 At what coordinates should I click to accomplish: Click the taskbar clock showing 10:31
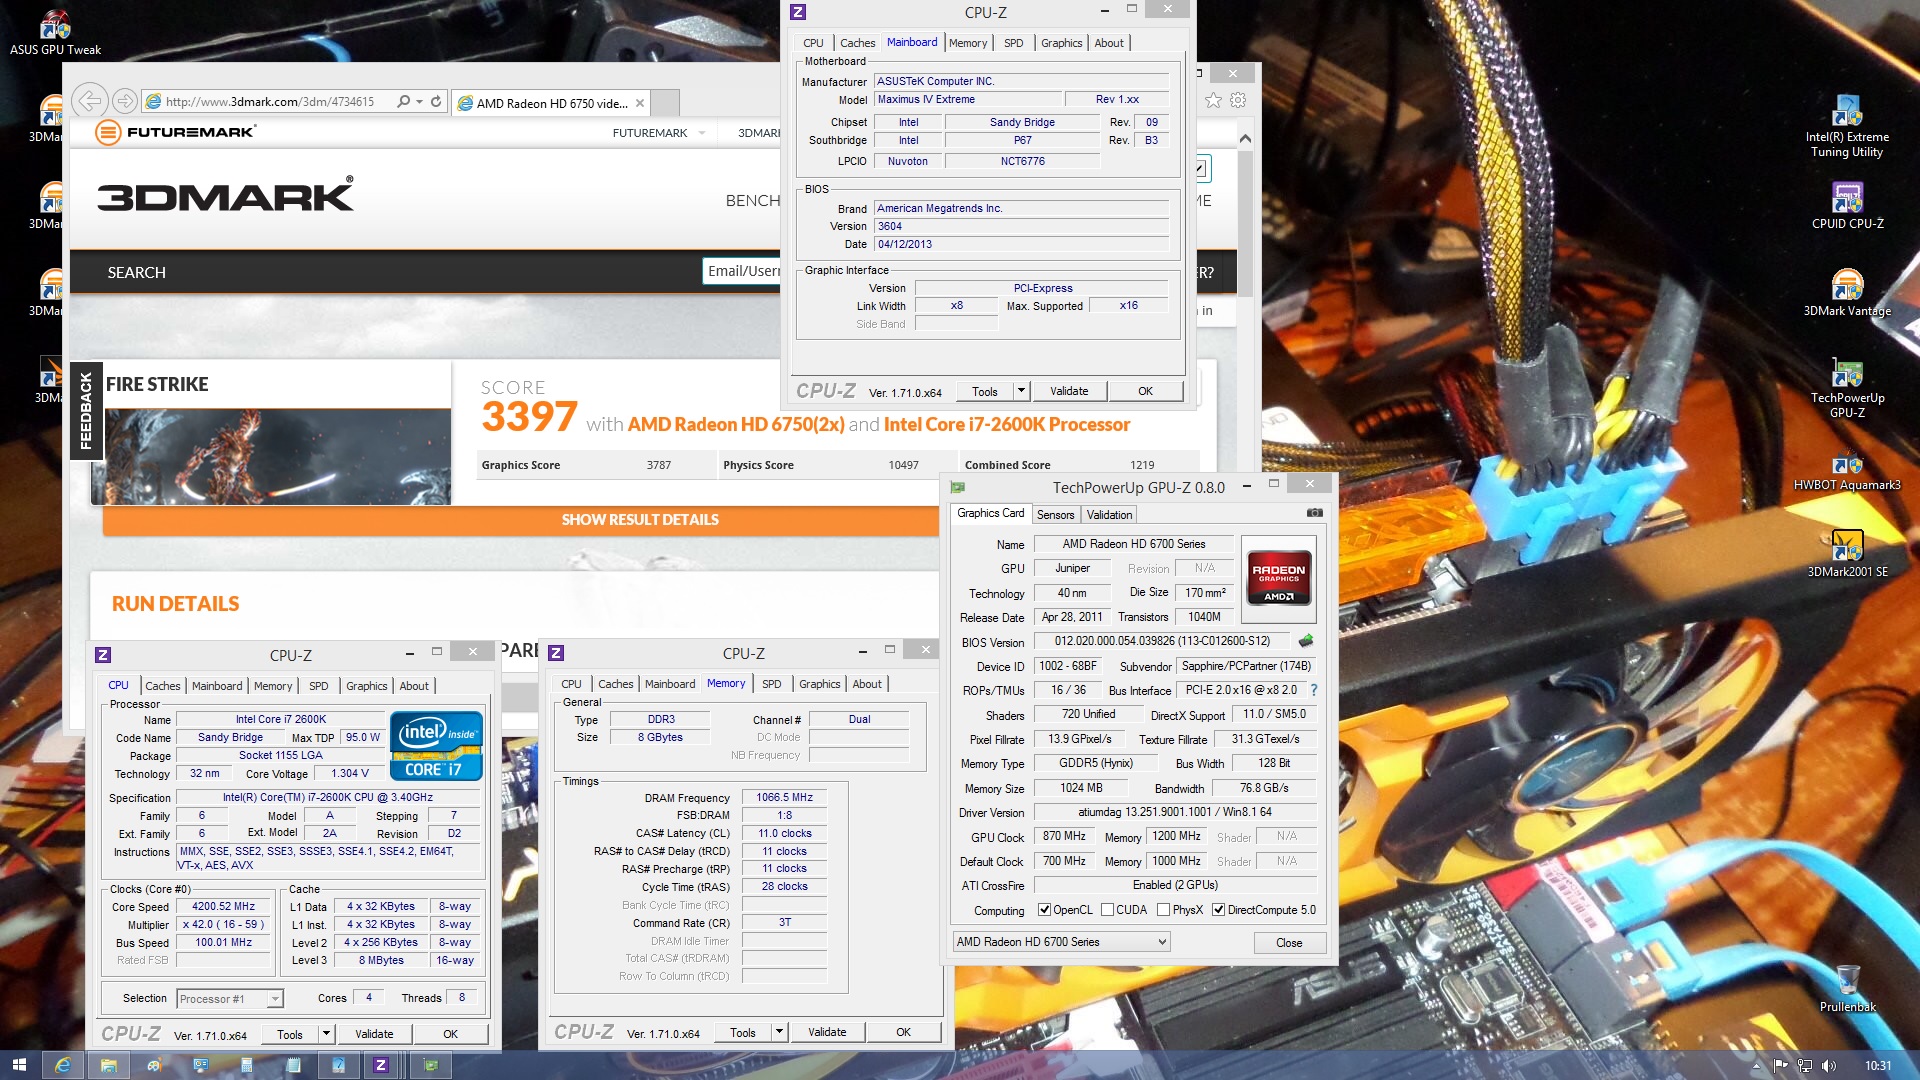1877,1066
